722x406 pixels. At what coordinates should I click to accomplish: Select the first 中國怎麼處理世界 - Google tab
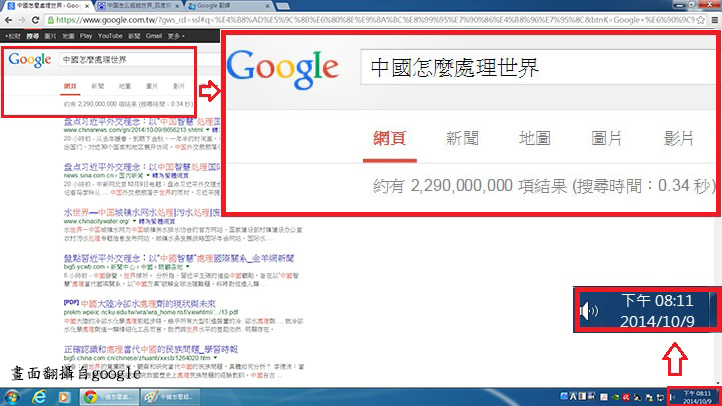tap(46, 6)
